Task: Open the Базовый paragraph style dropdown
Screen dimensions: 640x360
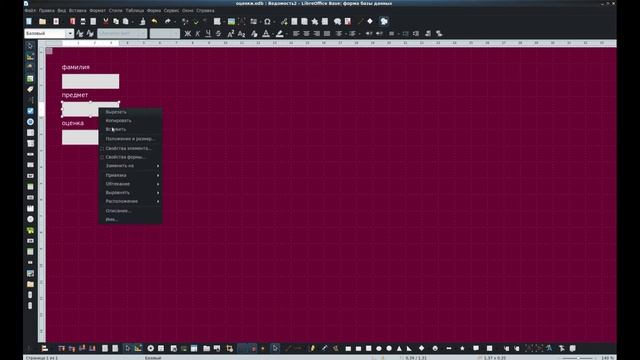Action: tap(70, 33)
